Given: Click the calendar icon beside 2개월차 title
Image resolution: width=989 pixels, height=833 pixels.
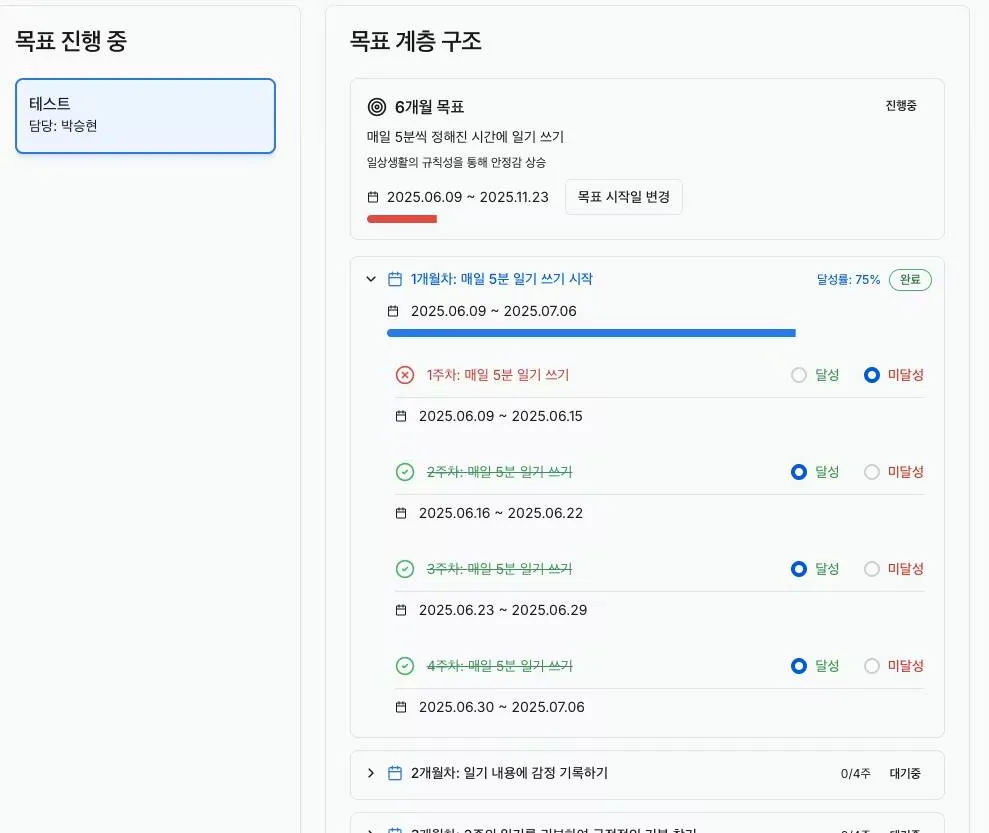Looking at the screenshot, I should pos(395,773).
